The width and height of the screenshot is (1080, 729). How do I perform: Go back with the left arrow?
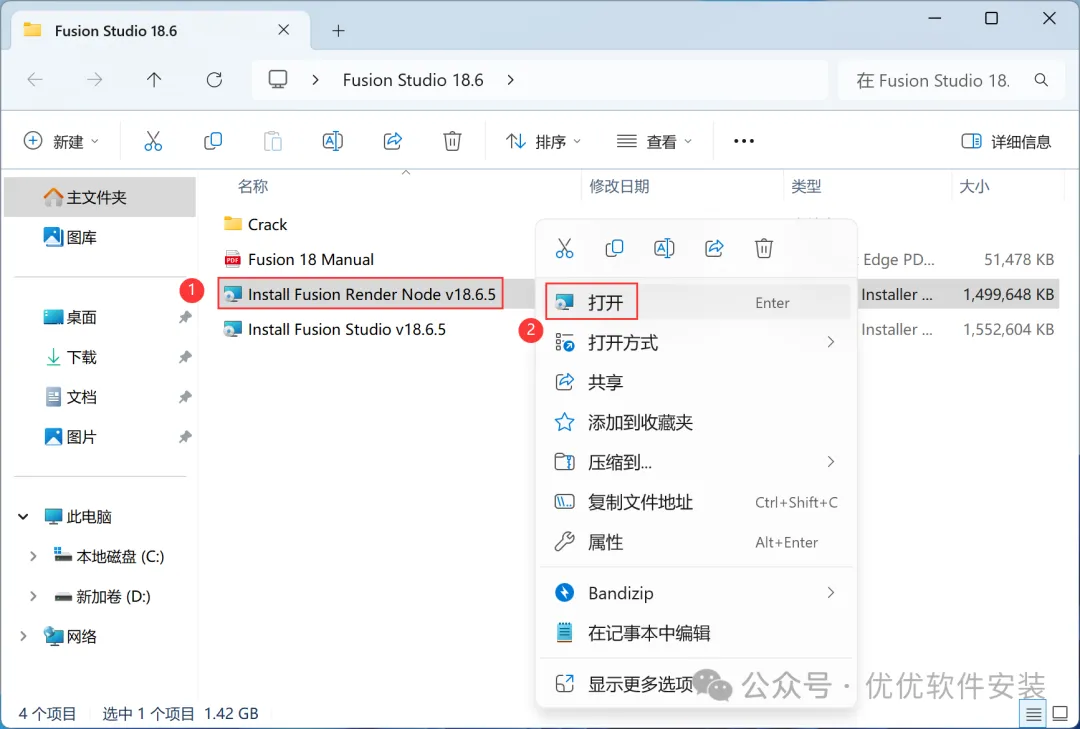35,80
